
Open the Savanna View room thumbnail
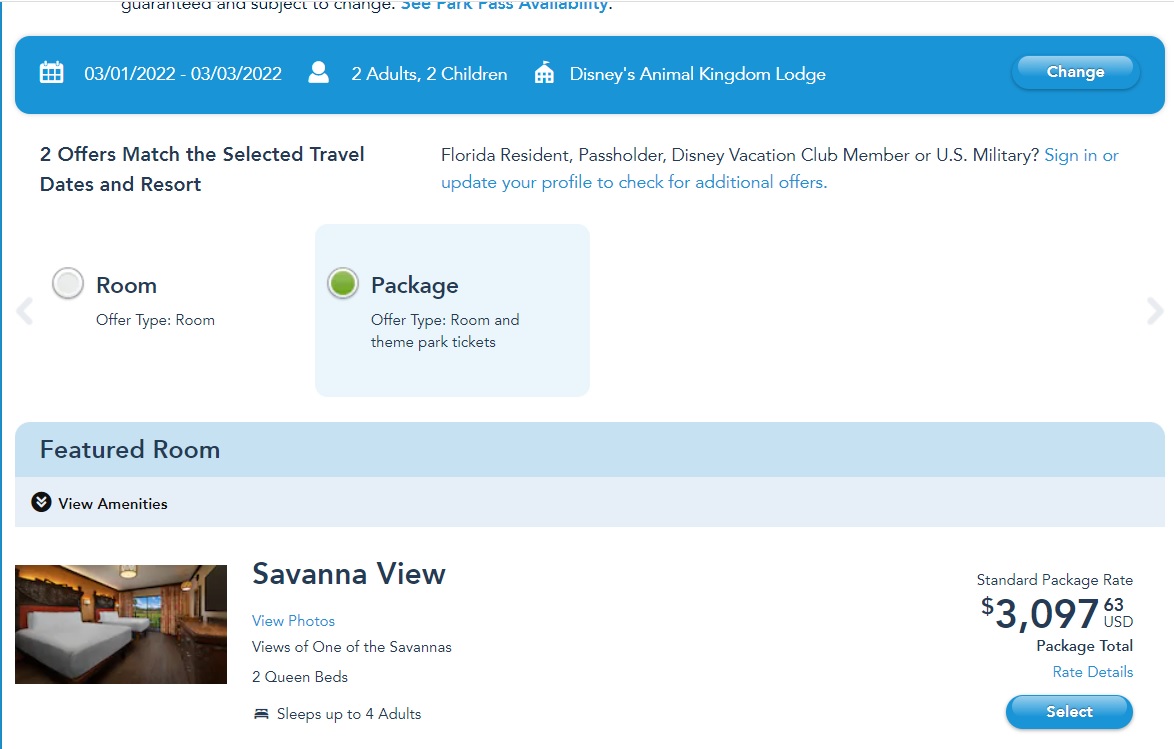tap(121, 624)
